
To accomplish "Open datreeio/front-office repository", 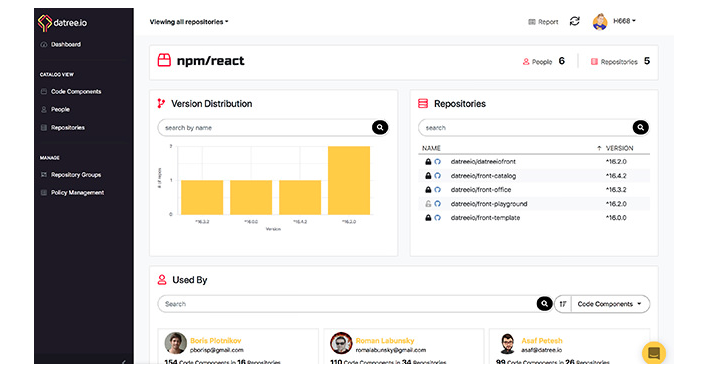I will [481, 190].
